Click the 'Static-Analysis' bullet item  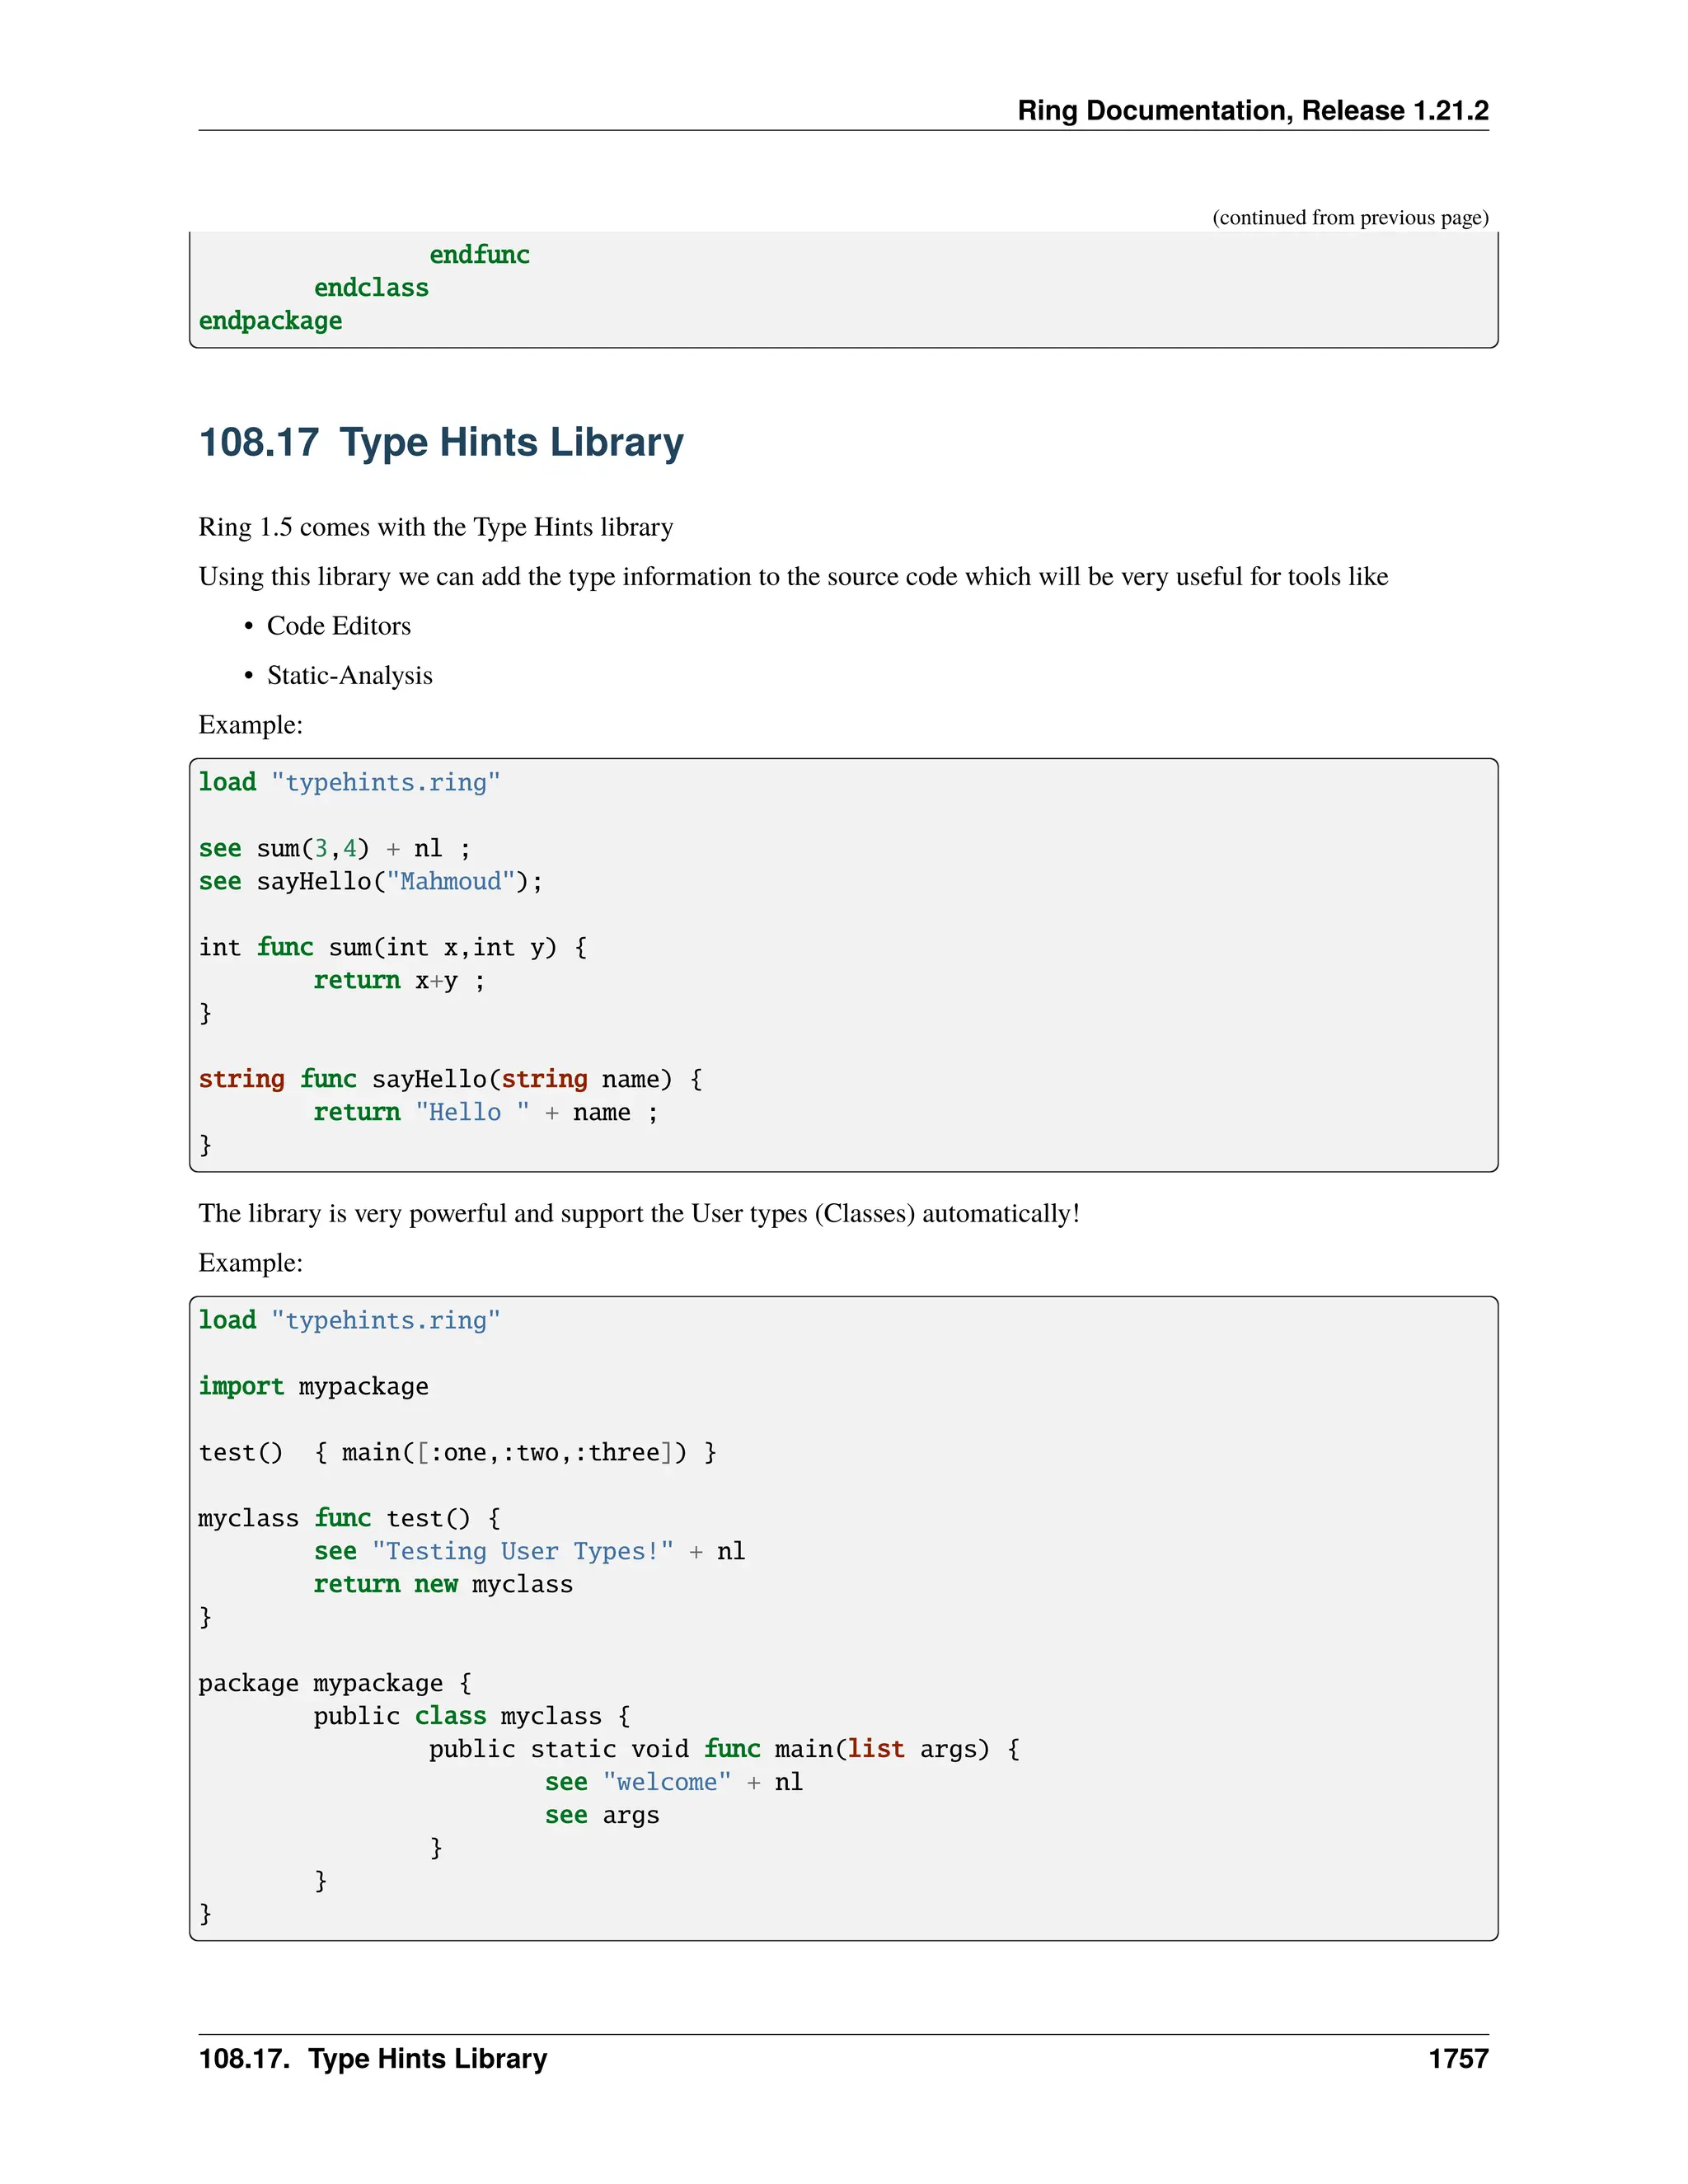coord(349,675)
